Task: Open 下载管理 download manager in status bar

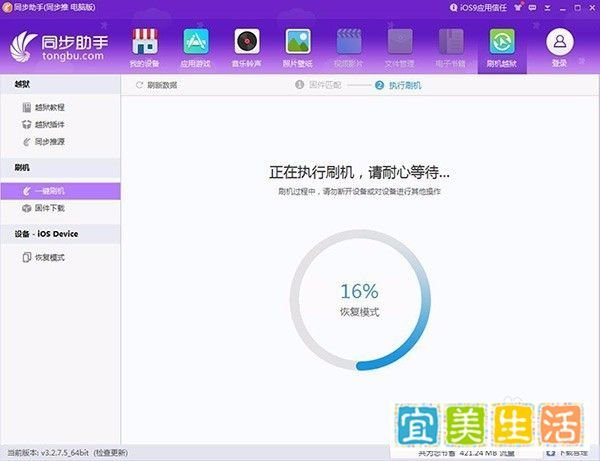Action: point(567,453)
